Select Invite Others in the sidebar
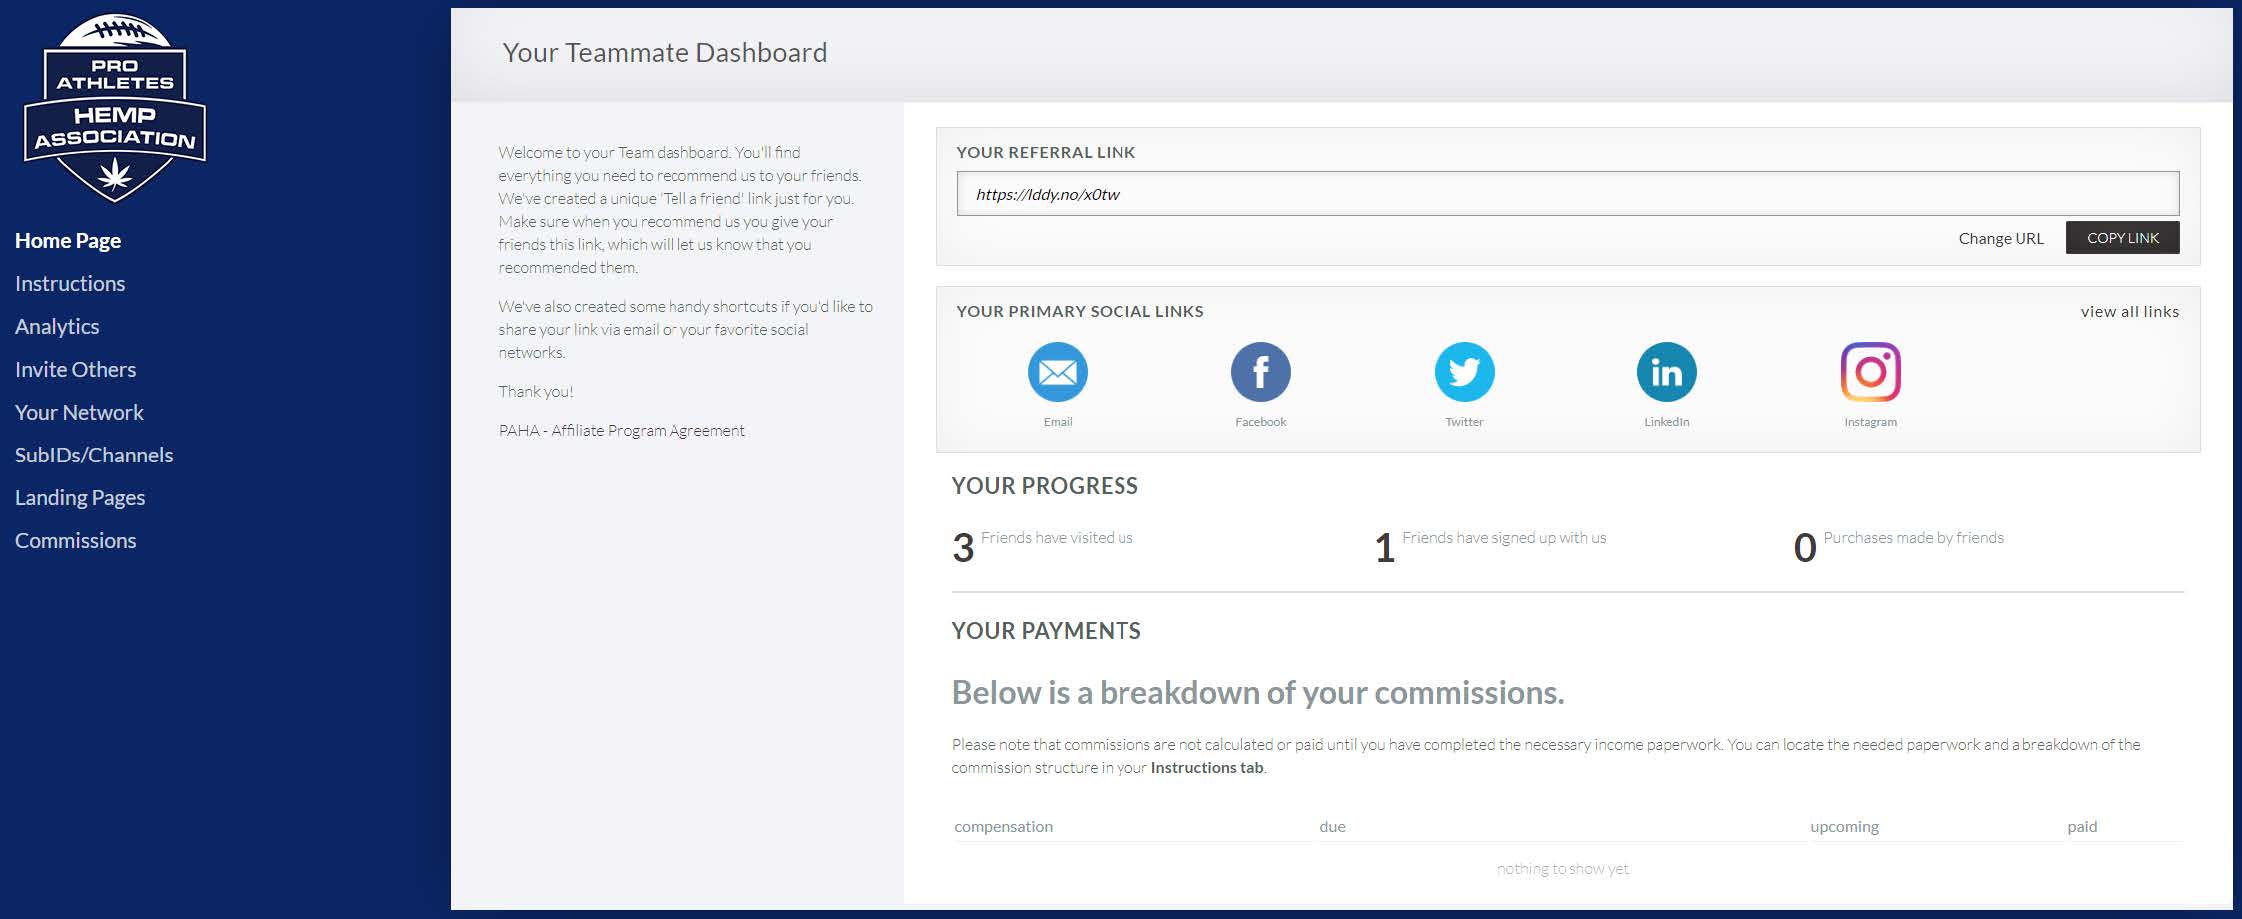The height and width of the screenshot is (919, 2242). click(x=75, y=370)
